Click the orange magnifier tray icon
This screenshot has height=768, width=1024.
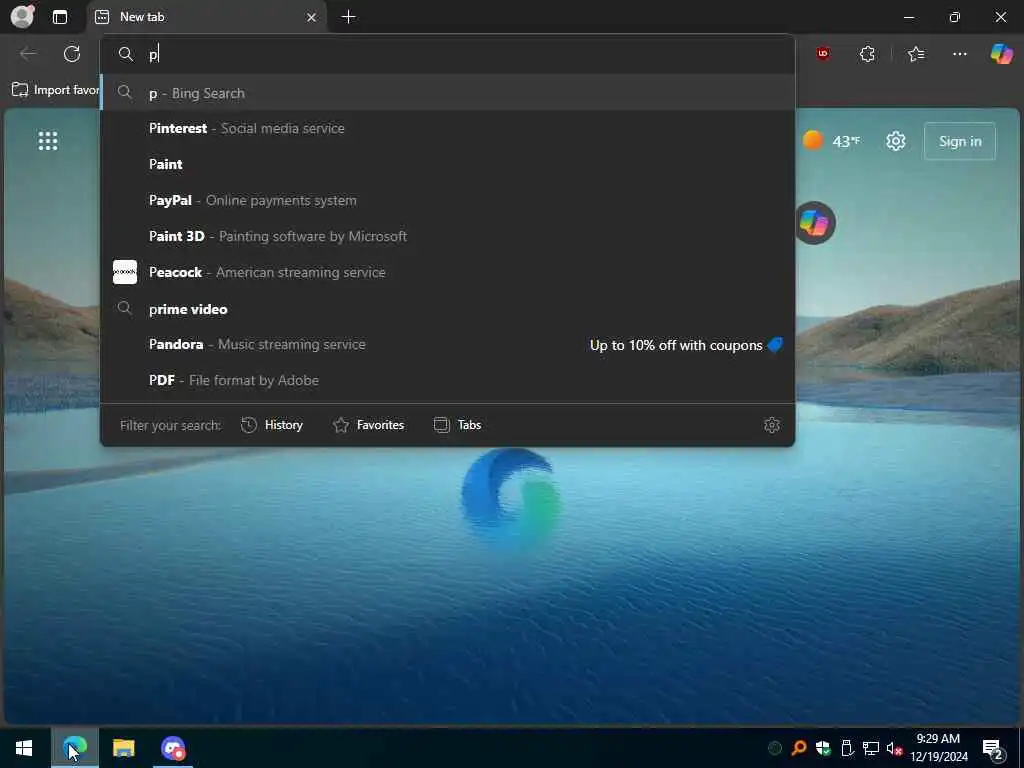pos(799,748)
